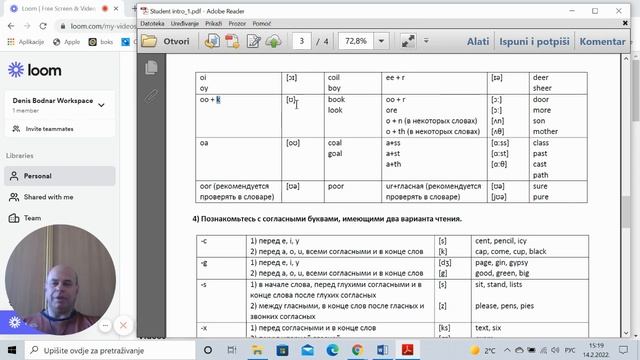Open the Windows Start menu
The image size is (640, 360).
click(x=12, y=350)
